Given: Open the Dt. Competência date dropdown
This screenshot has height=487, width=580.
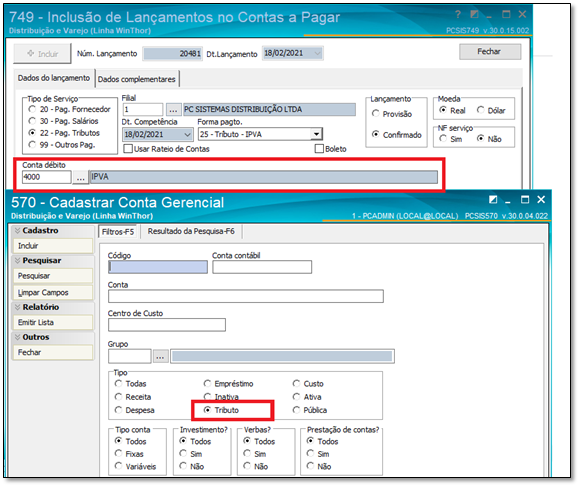Looking at the screenshot, I should (188, 135).
